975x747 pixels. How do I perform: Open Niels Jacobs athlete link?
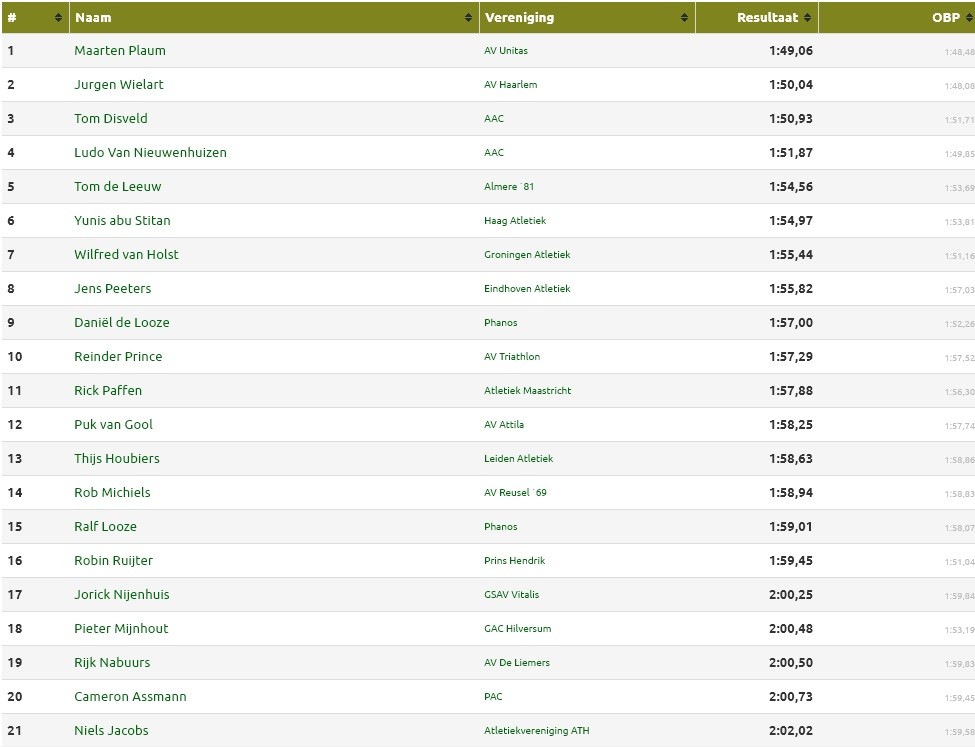111,731
